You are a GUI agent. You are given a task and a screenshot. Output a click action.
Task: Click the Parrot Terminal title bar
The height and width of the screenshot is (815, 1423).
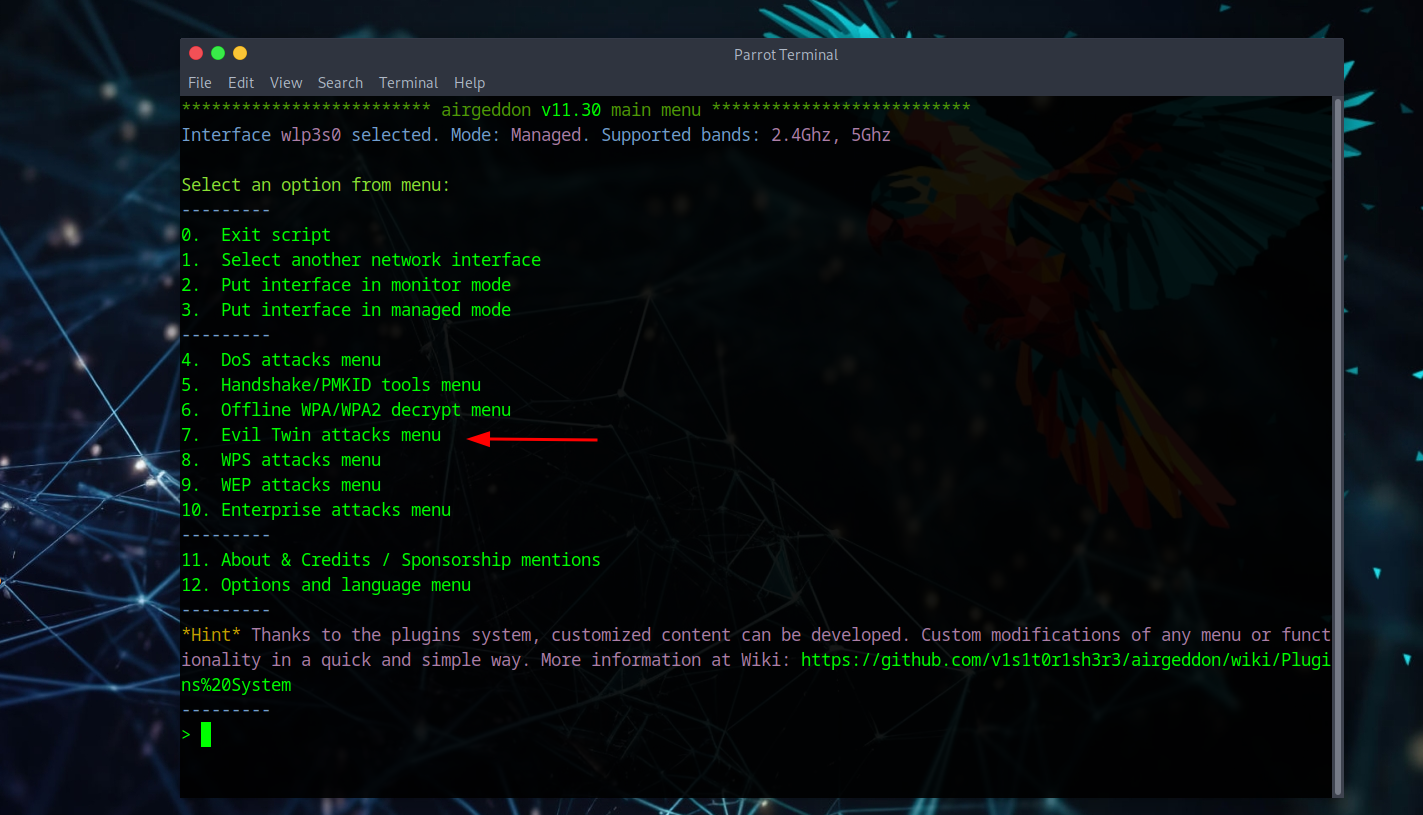point(786,55)
